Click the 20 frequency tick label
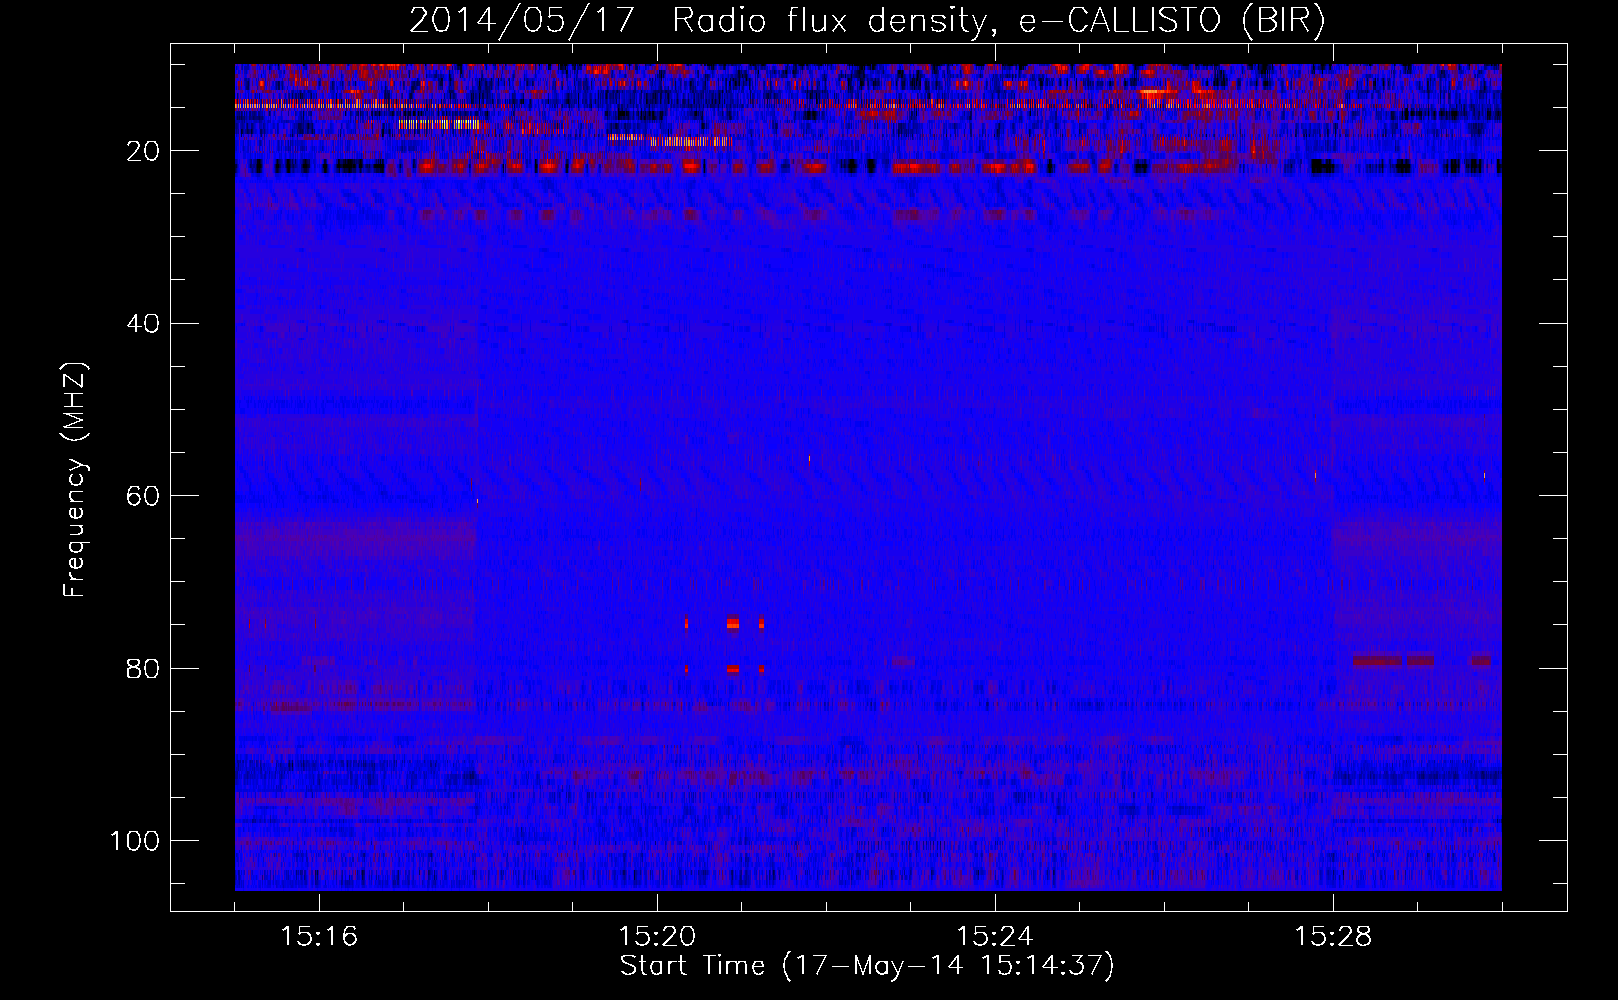The width and height of the screenshot is (1618, 1000). [143, 151]
